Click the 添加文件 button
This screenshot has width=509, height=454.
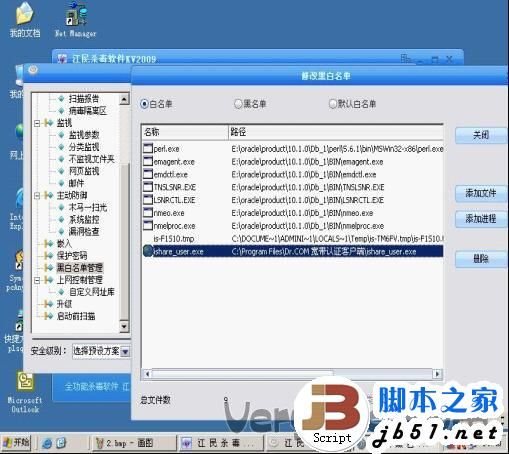481,193
